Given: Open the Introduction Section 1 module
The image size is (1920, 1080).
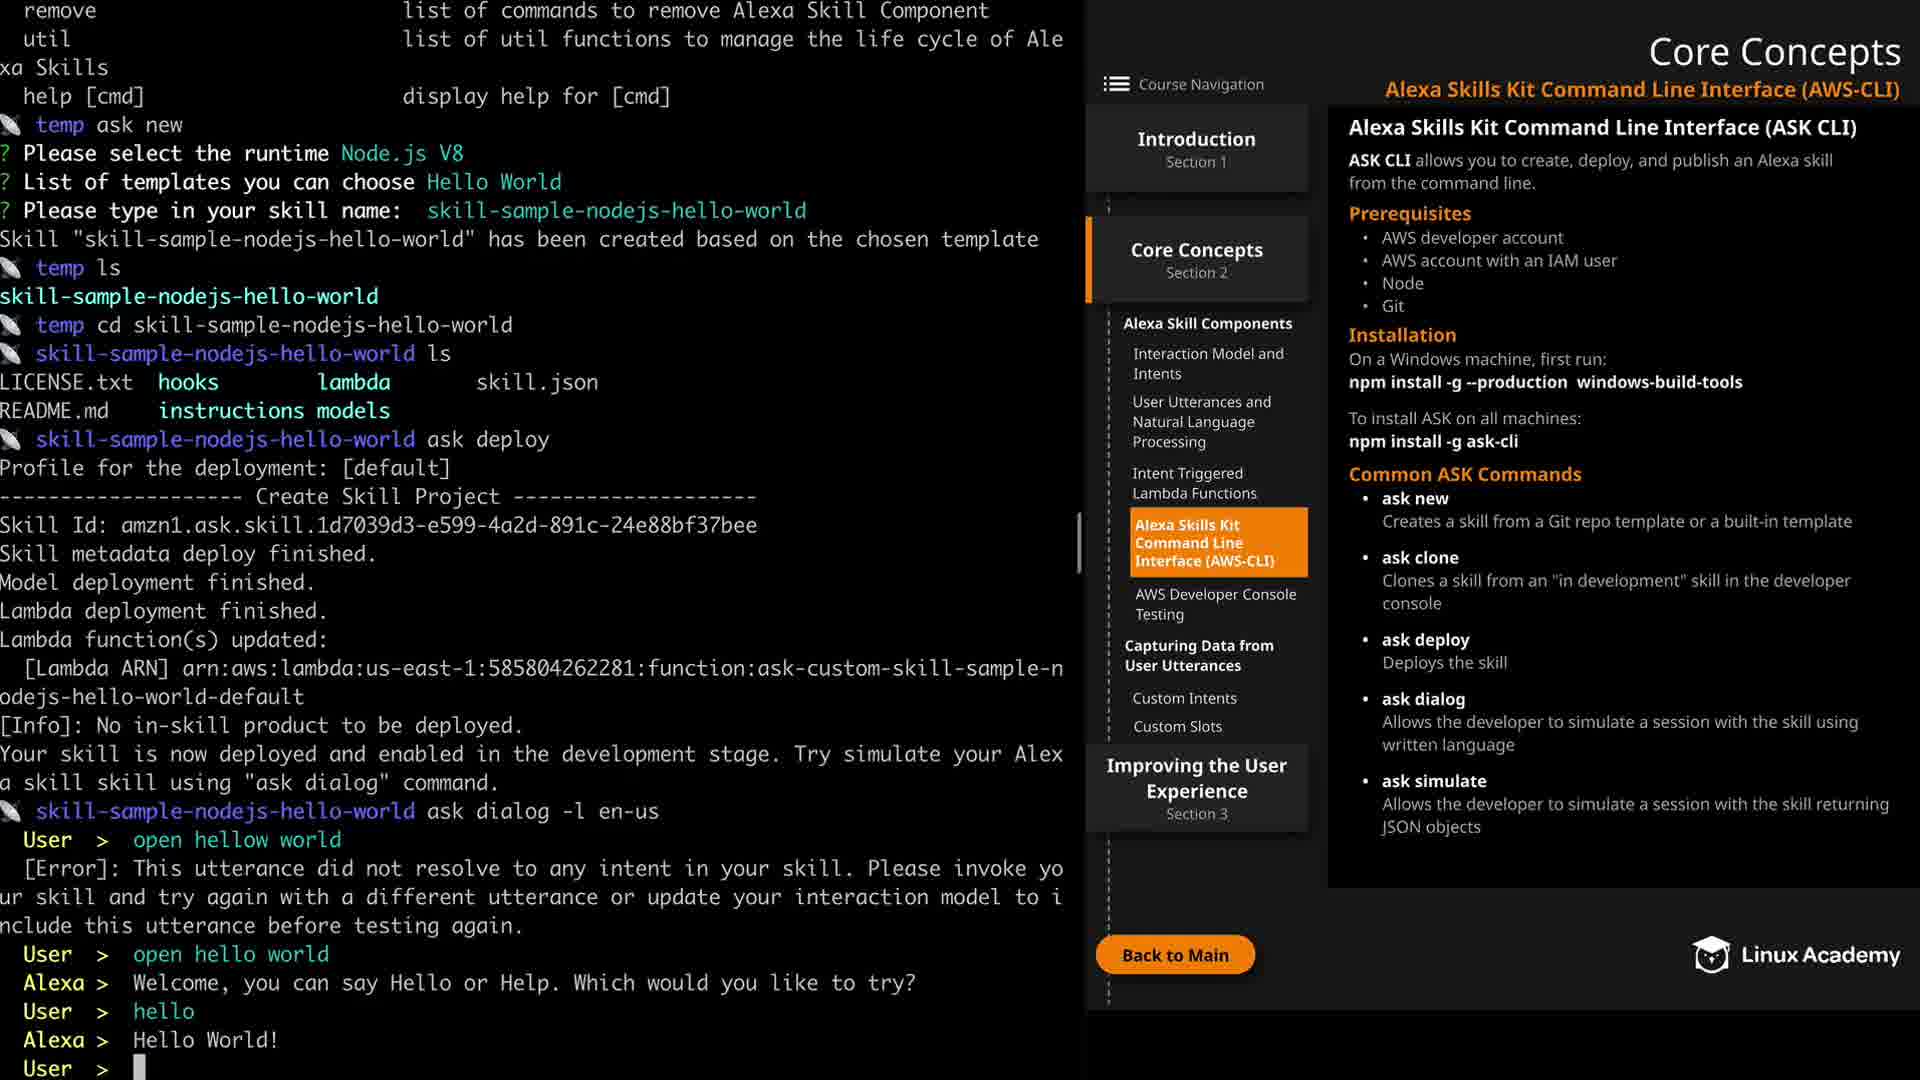Looking at the screenshot, I should coord(1196,149).
